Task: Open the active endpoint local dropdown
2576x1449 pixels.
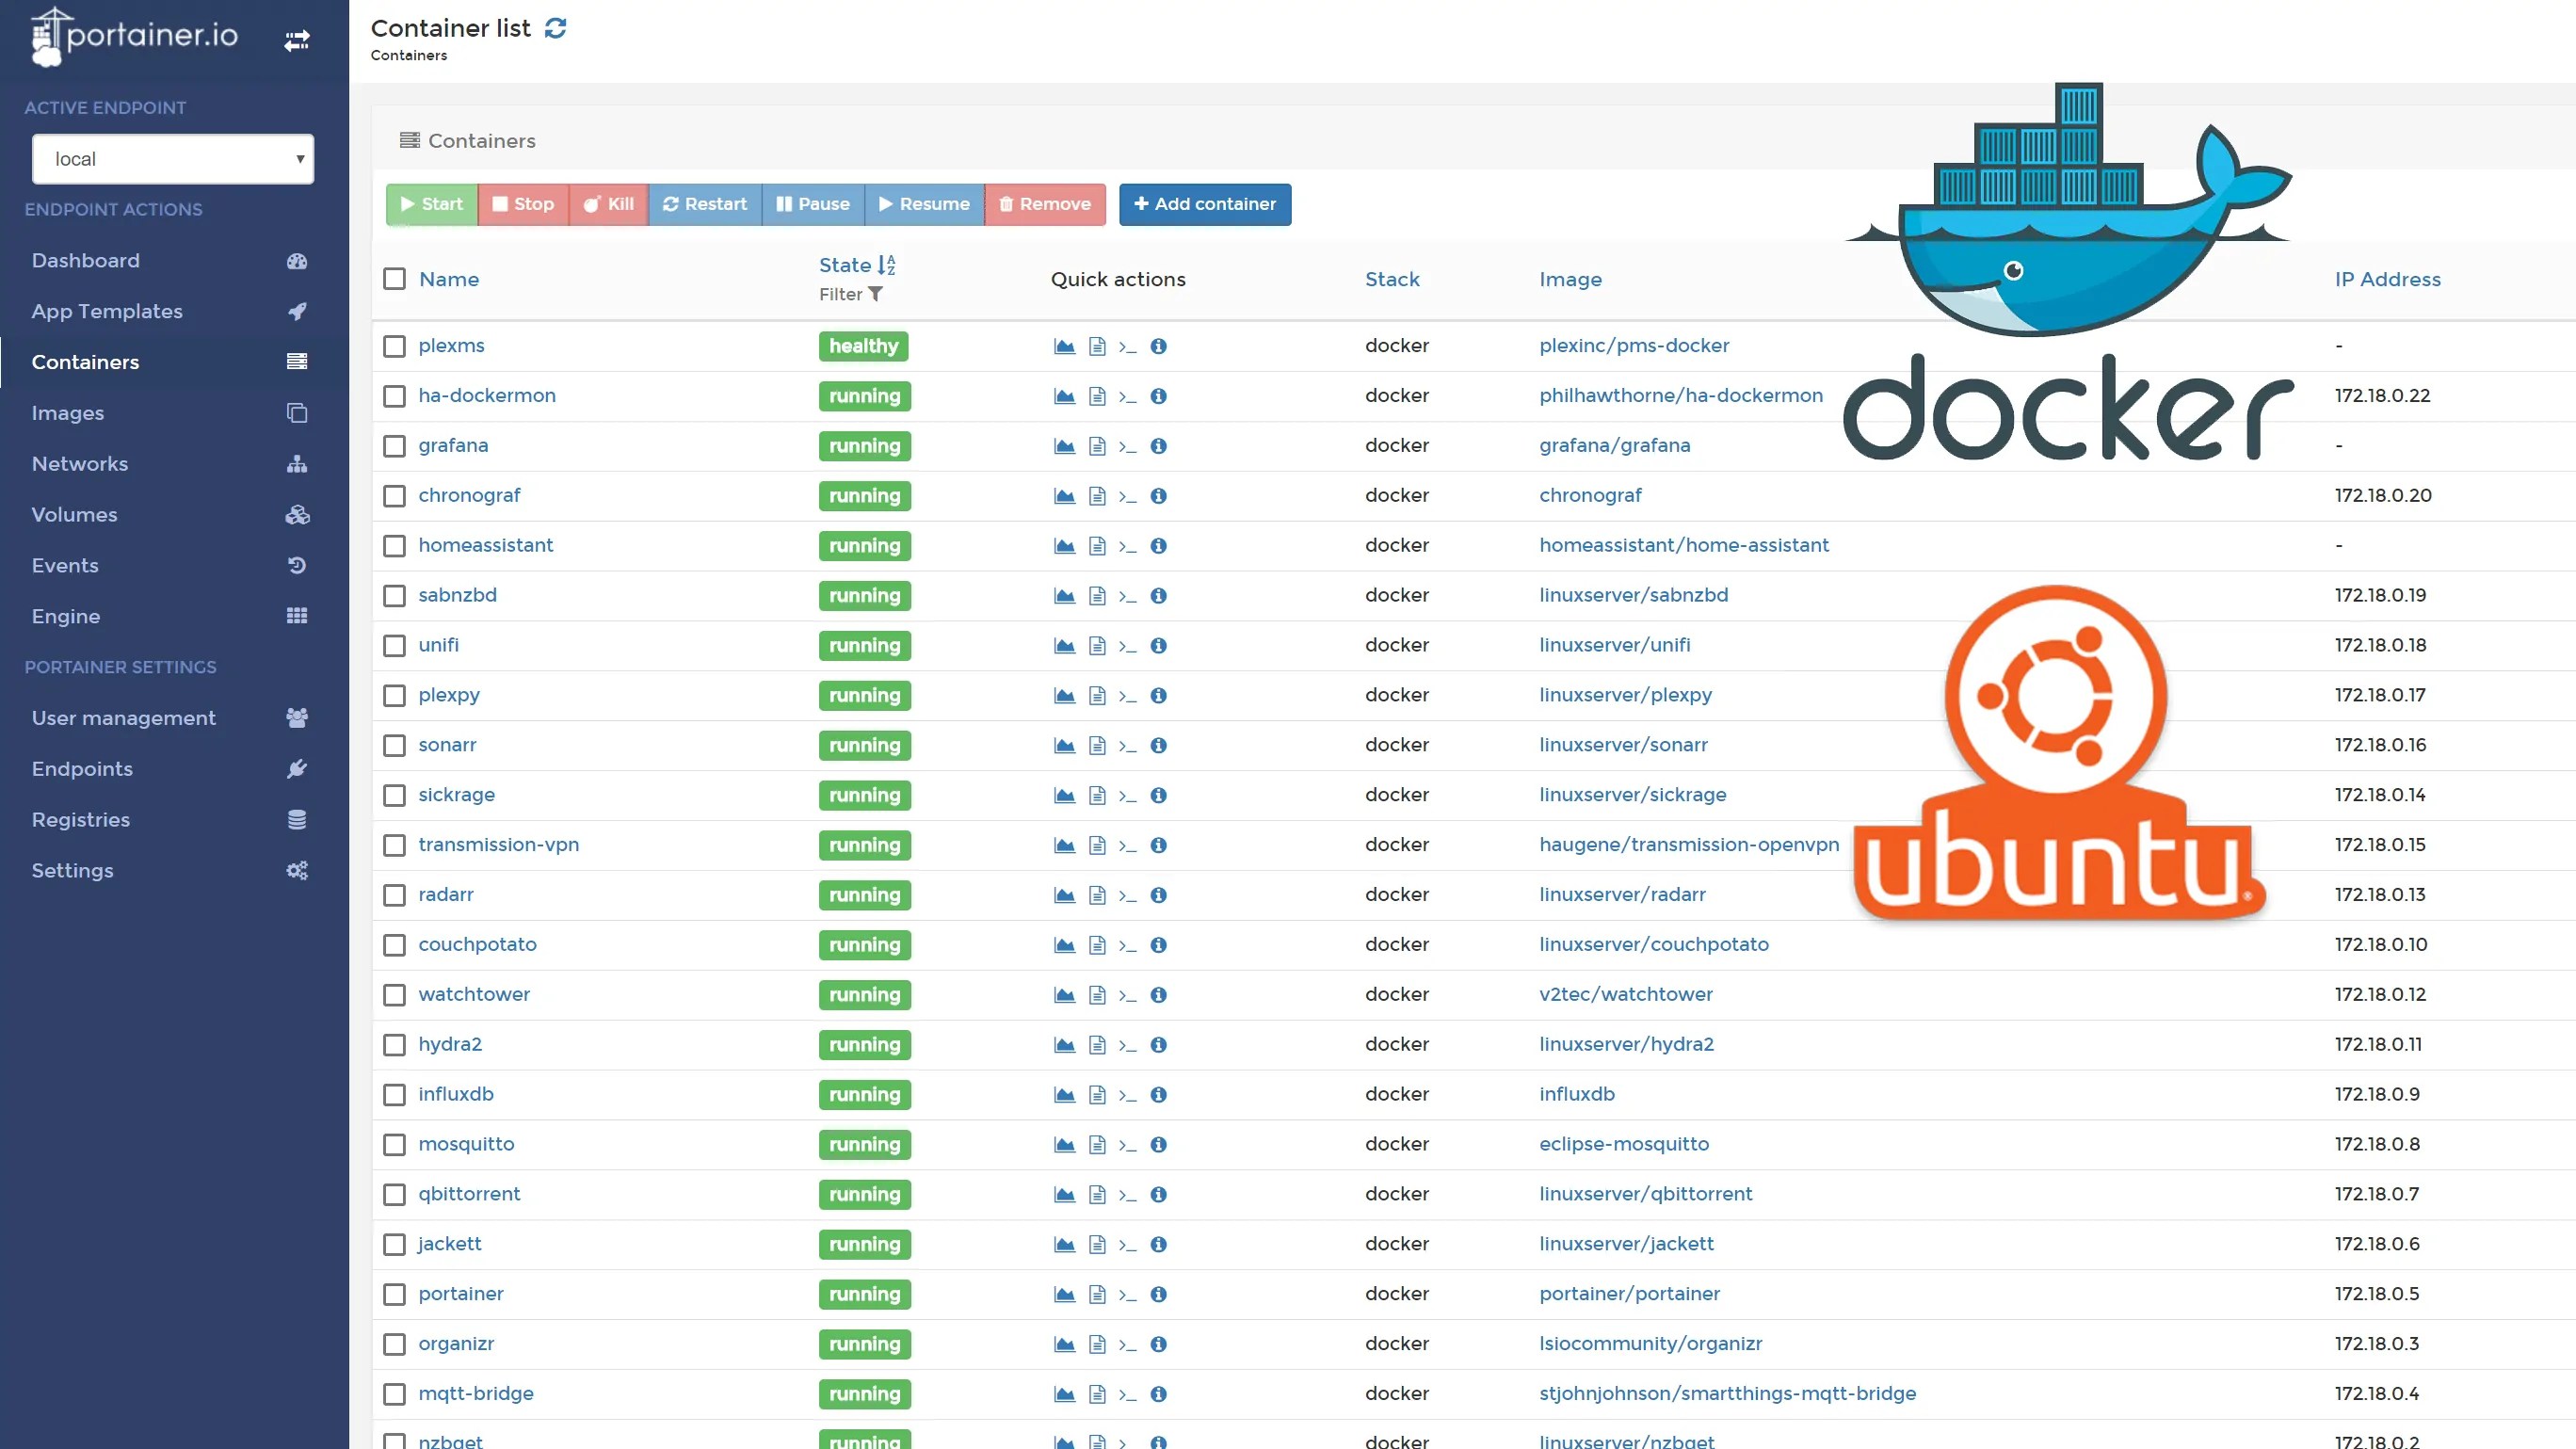Action: (x=173, y=159)
